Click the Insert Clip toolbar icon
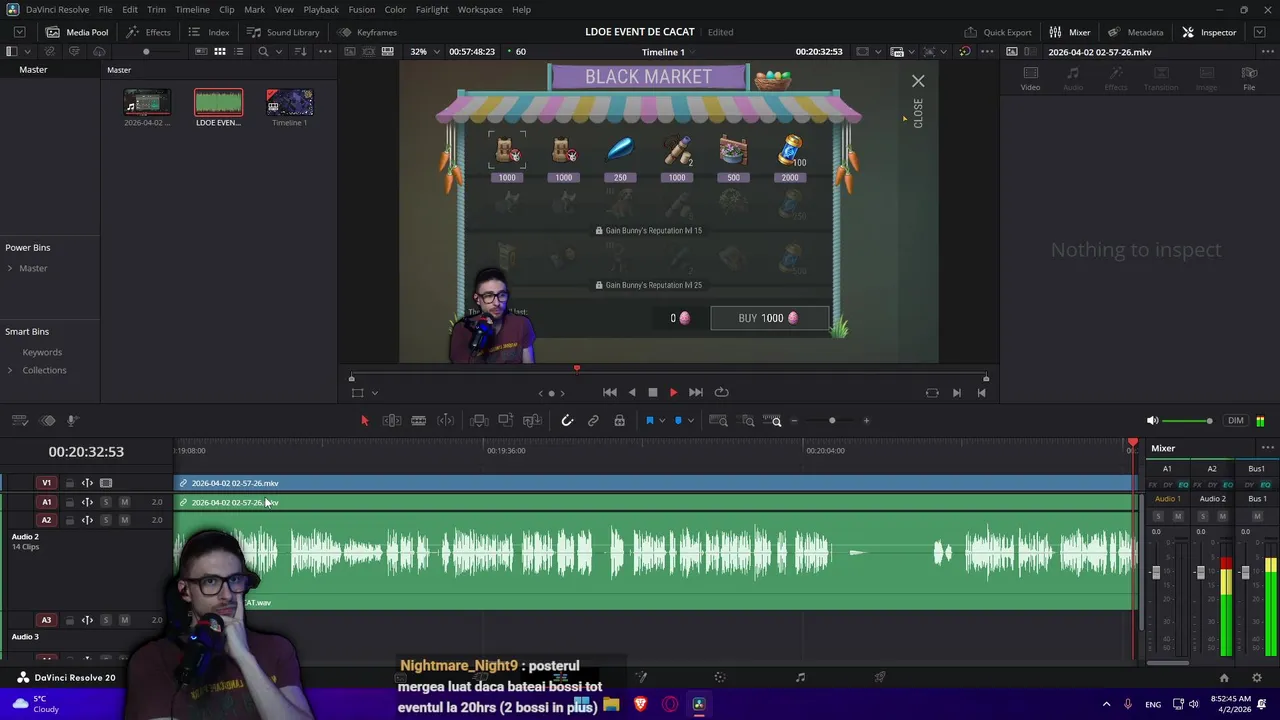1280x720 pixels. click(479, 421)
